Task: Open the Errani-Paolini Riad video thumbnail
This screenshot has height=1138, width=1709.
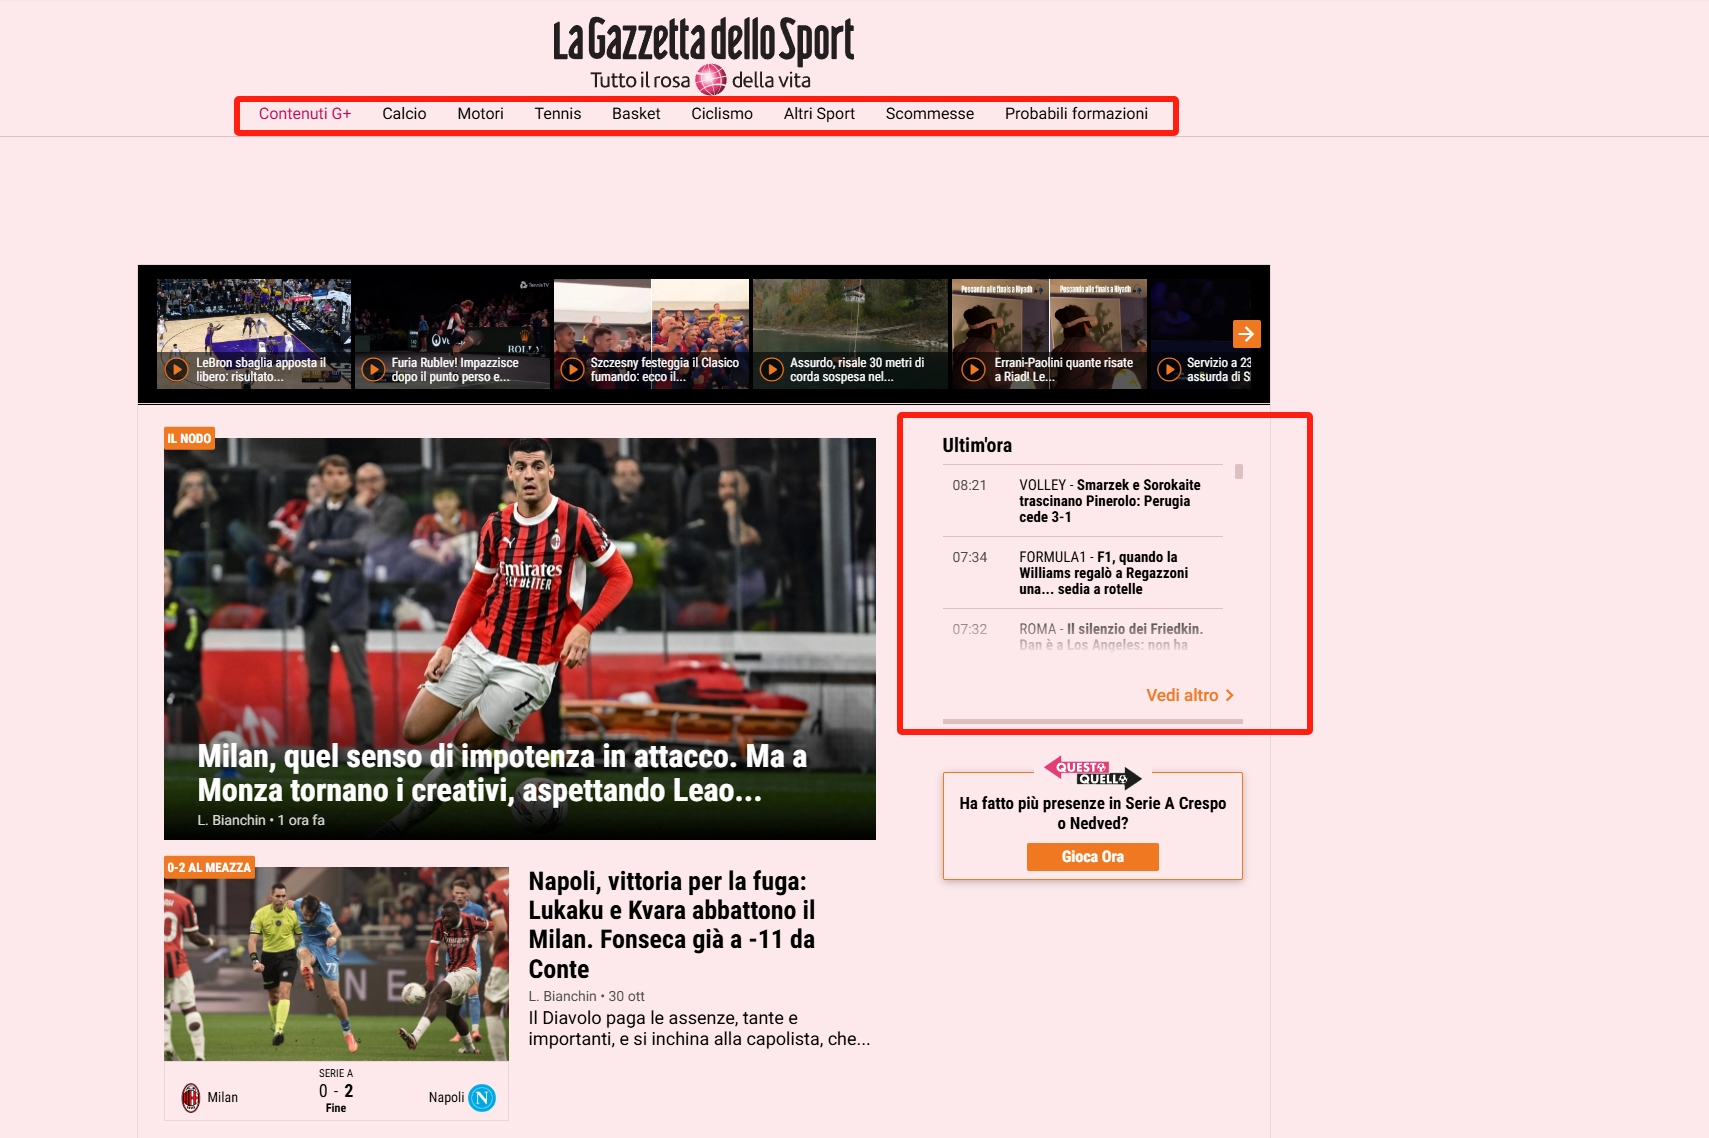Action: [x=1049, y=333]
